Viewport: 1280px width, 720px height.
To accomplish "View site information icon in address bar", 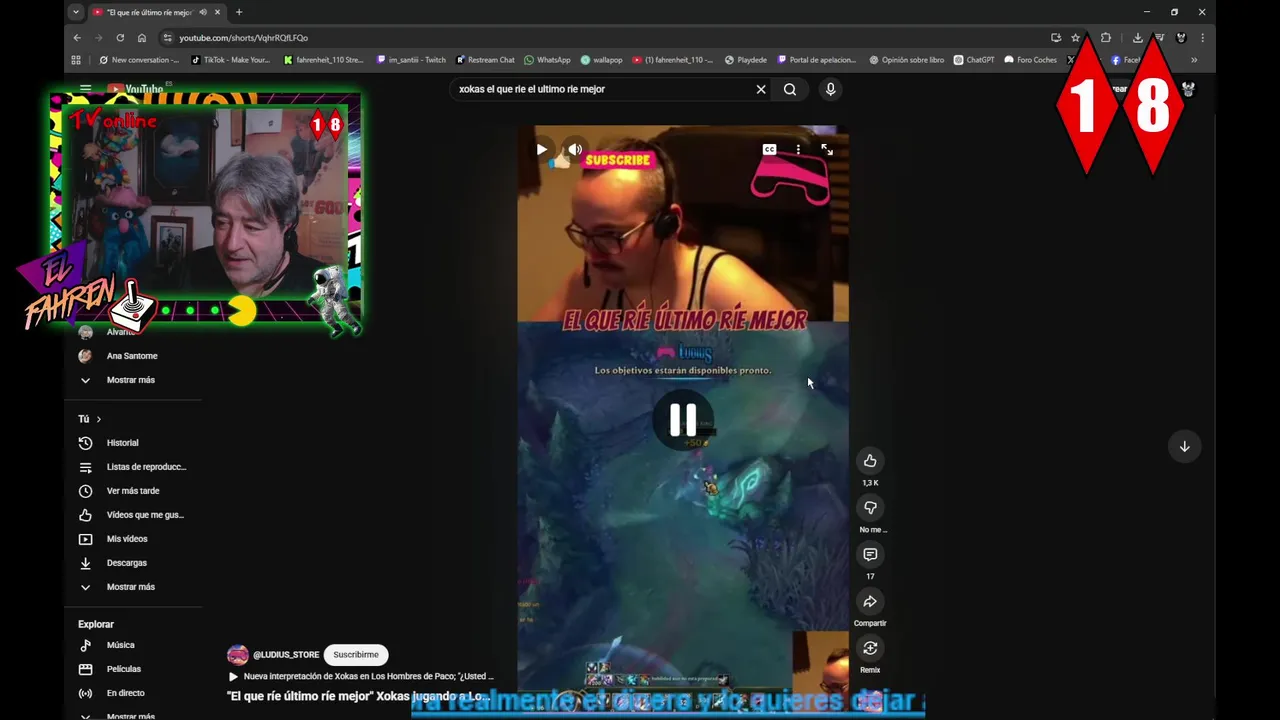I will point(167,38).
